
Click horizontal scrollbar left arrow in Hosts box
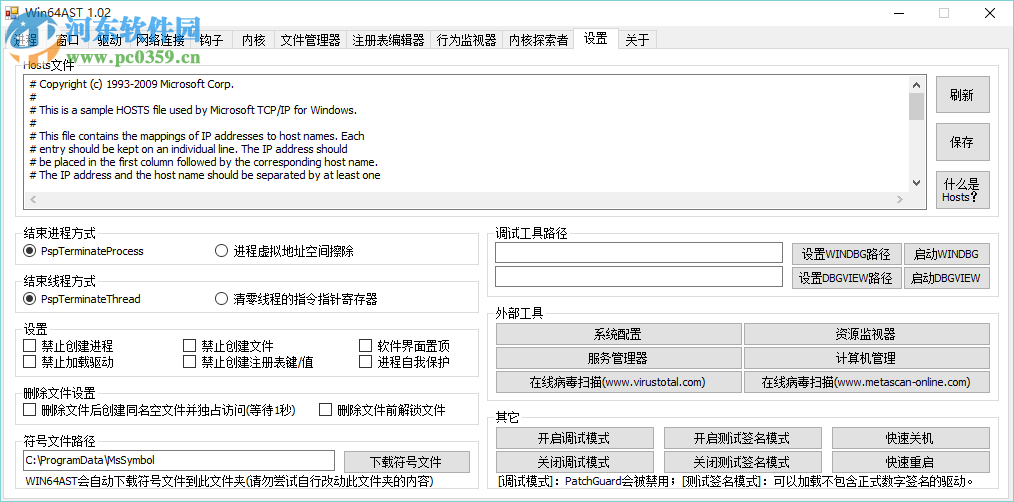34,200
